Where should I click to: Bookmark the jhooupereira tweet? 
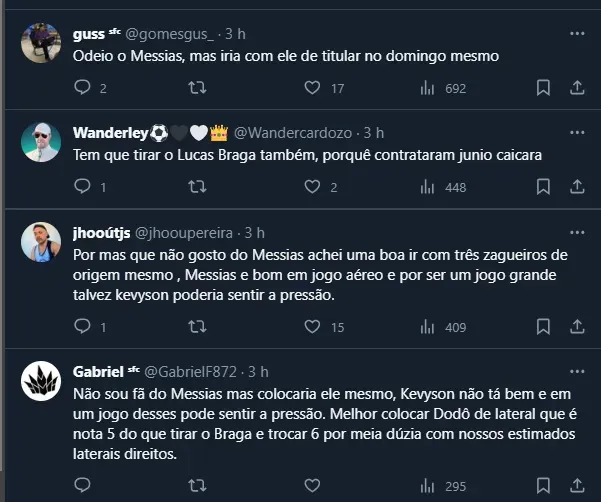[x=543, y=327]
